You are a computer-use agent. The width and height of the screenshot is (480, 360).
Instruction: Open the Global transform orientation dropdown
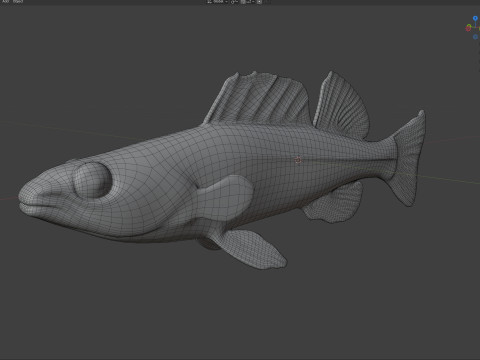(217, 1)
